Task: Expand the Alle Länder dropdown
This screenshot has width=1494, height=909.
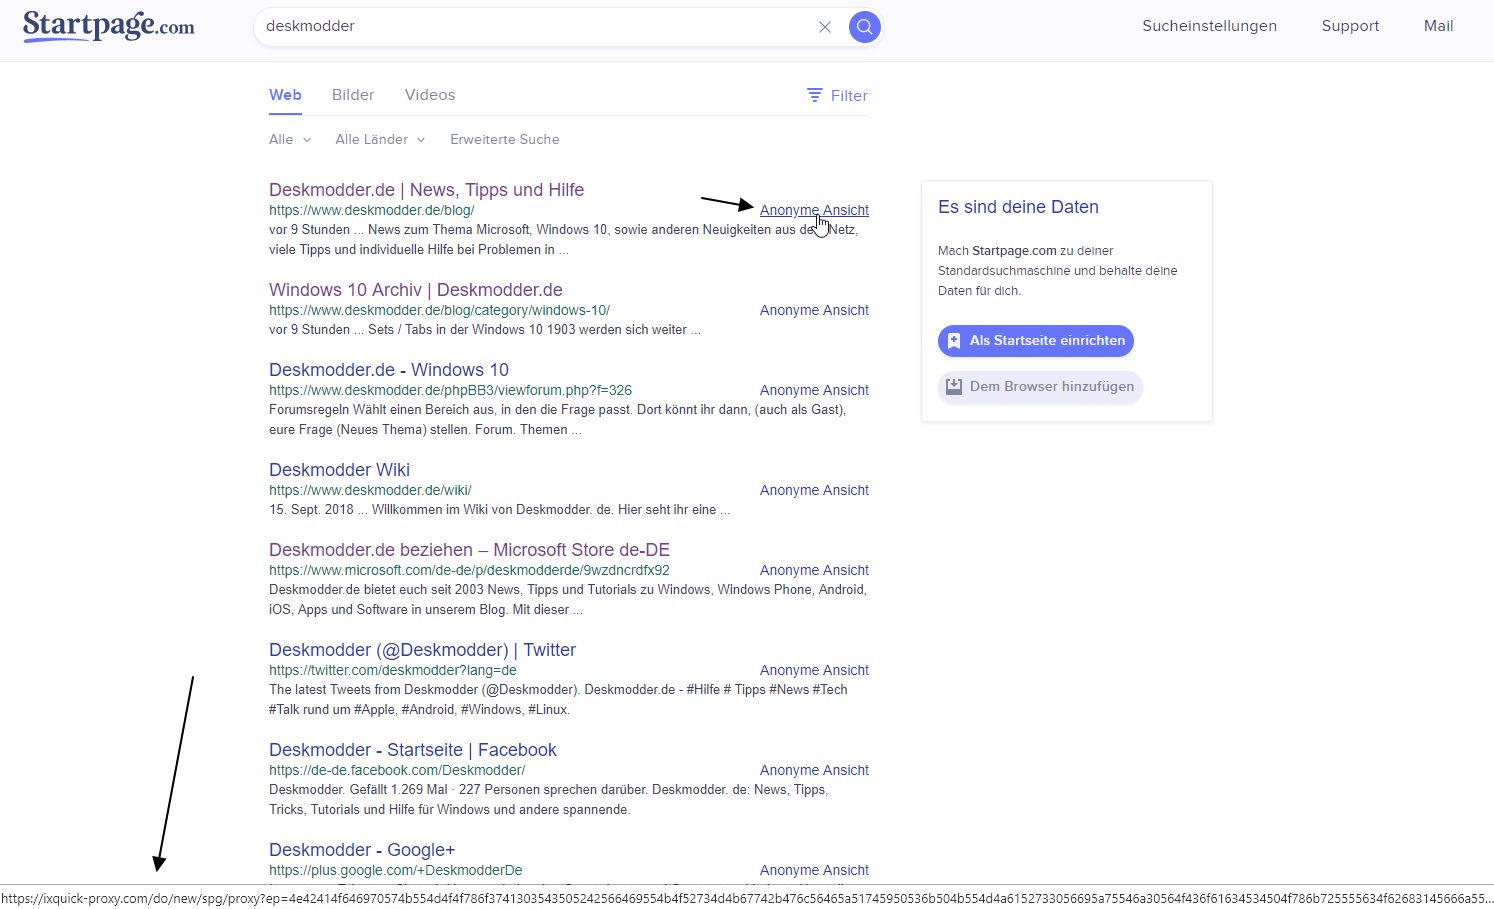Action: coord(380,139)
